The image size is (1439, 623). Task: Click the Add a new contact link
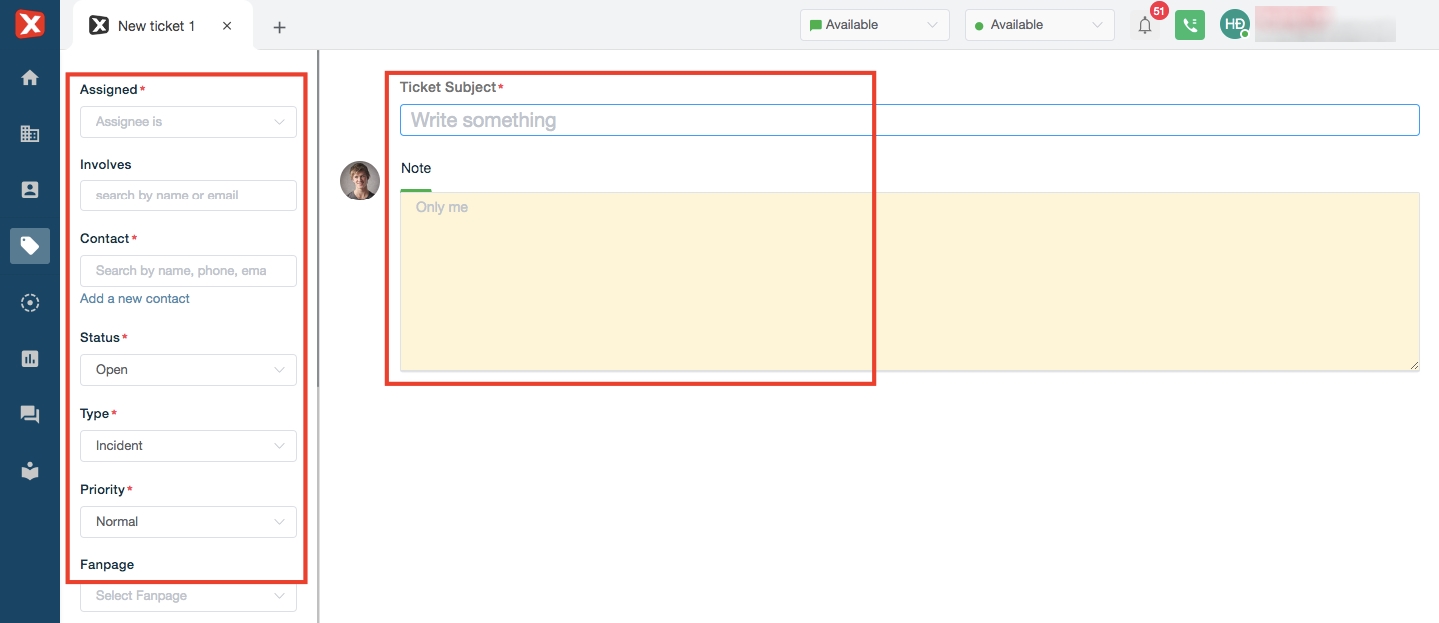(x=135, y=299)
